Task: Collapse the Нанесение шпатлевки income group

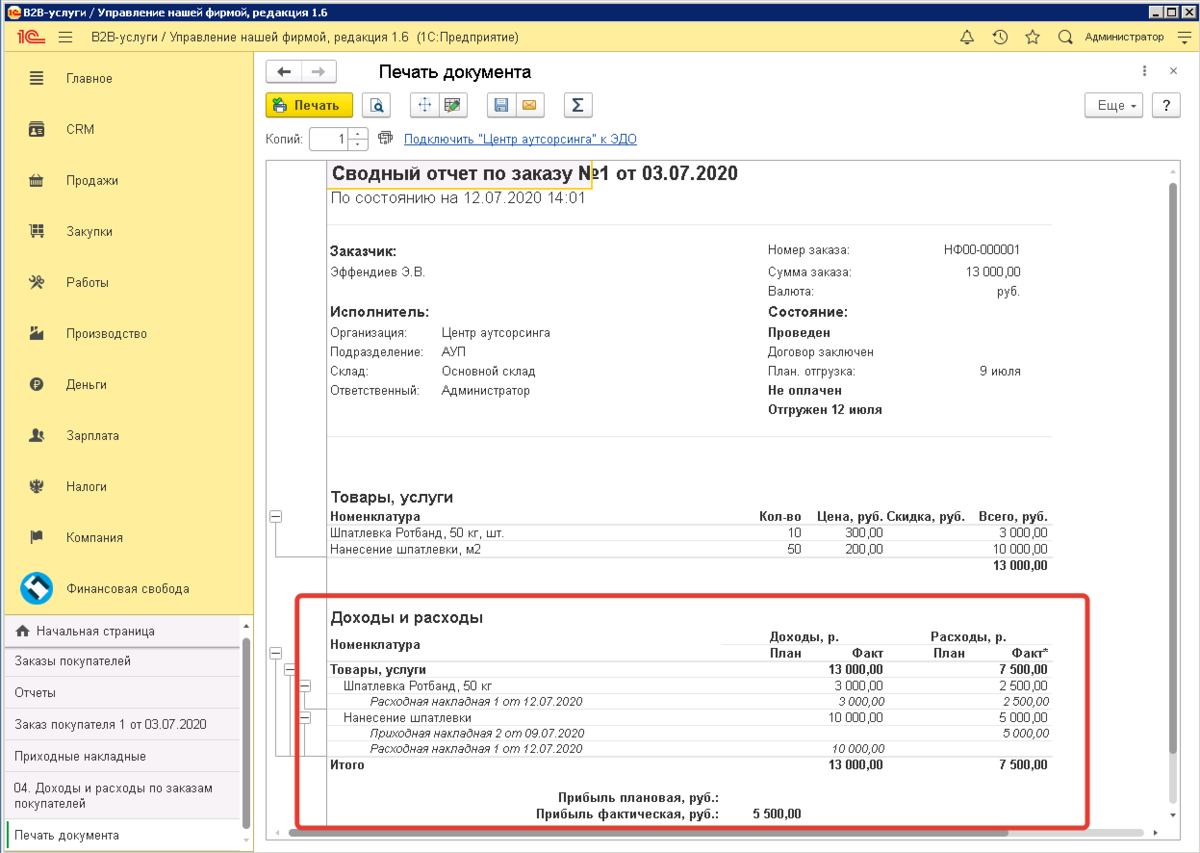Action: click(305, 717)
